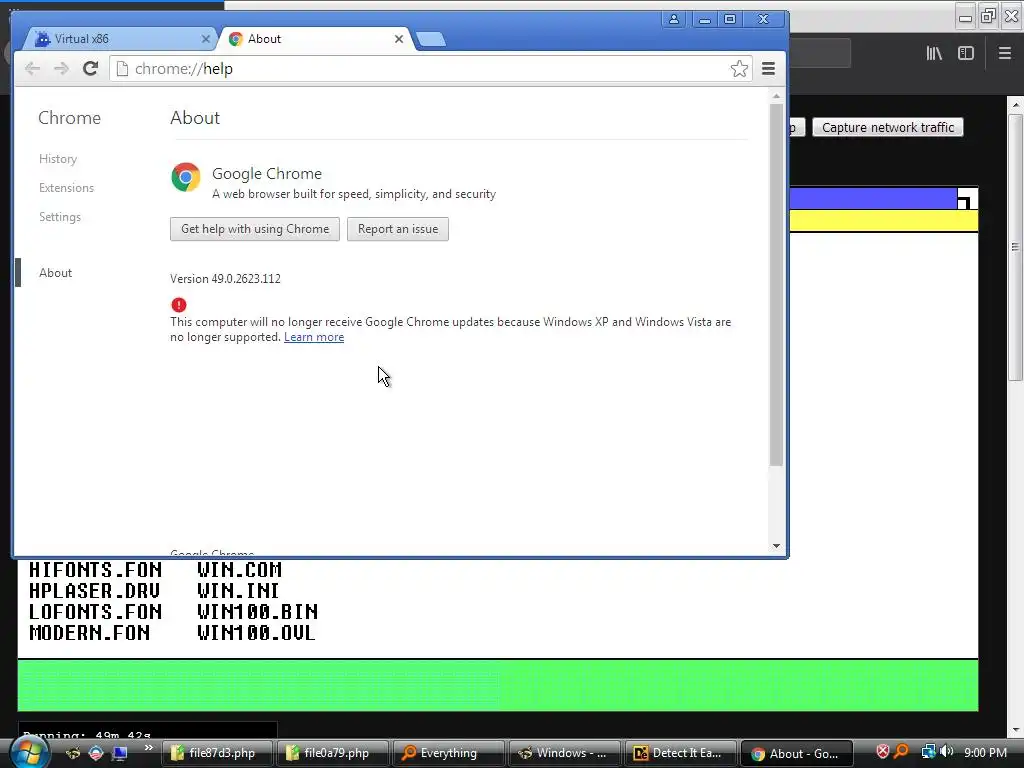Image resolution: width=1024 pixels, height=768 pixels.
Task: Click MODERN.FON in the emulator screen
Action: coord(89,632)
